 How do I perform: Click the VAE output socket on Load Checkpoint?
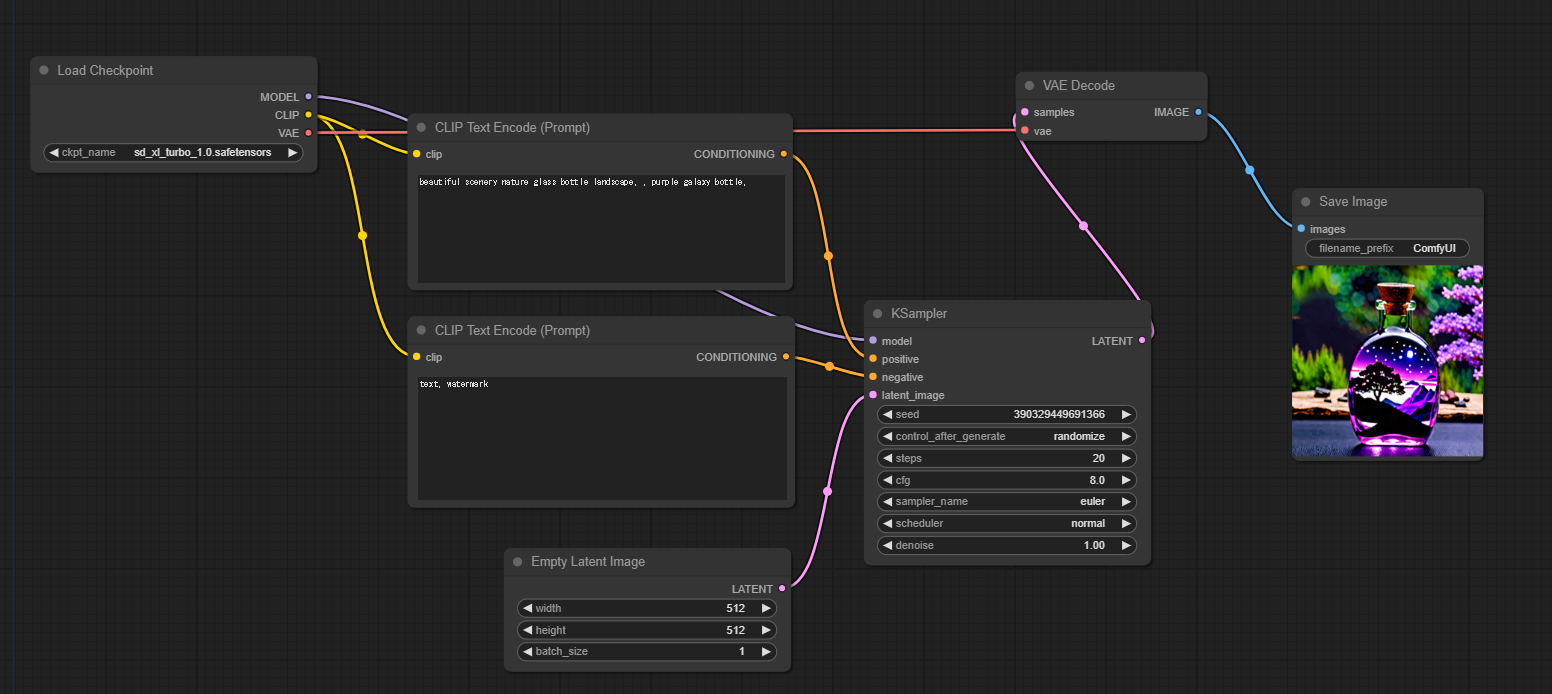tap(308, 133)
